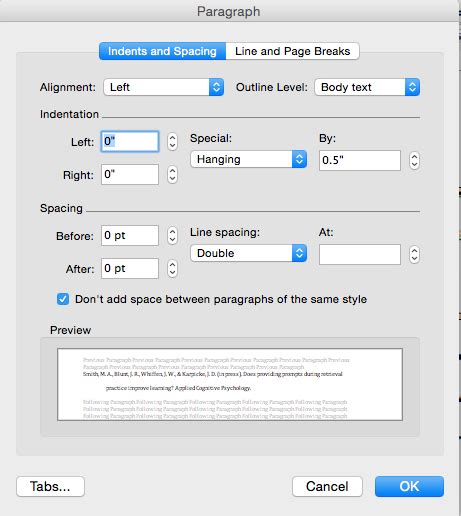This screenshot has width=461, height=516.
Task: Click the At line spacing stepper
Action: click(414, 255)
